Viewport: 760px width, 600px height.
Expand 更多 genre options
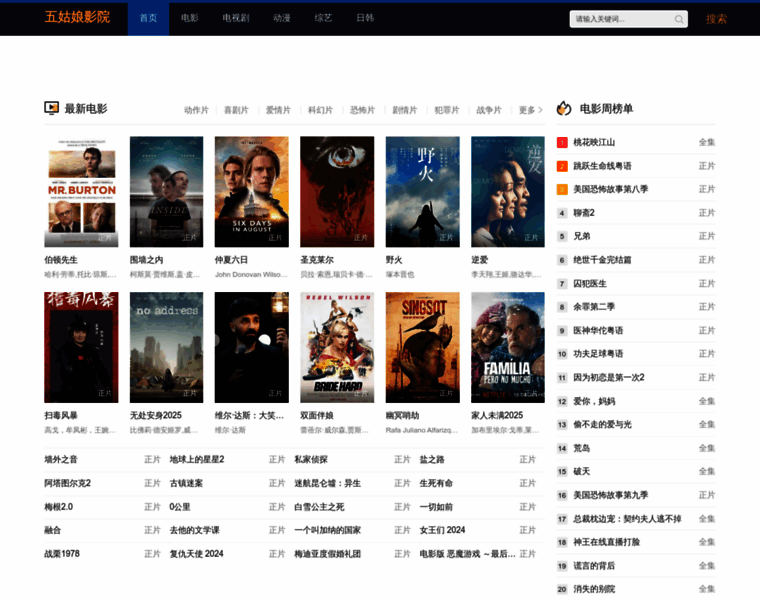coord(530,110)
